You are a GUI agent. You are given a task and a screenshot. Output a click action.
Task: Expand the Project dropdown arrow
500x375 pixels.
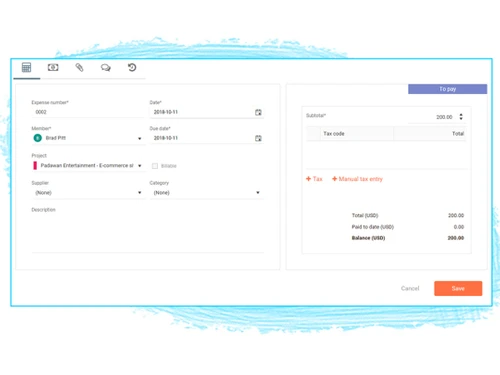coord(140,166)
